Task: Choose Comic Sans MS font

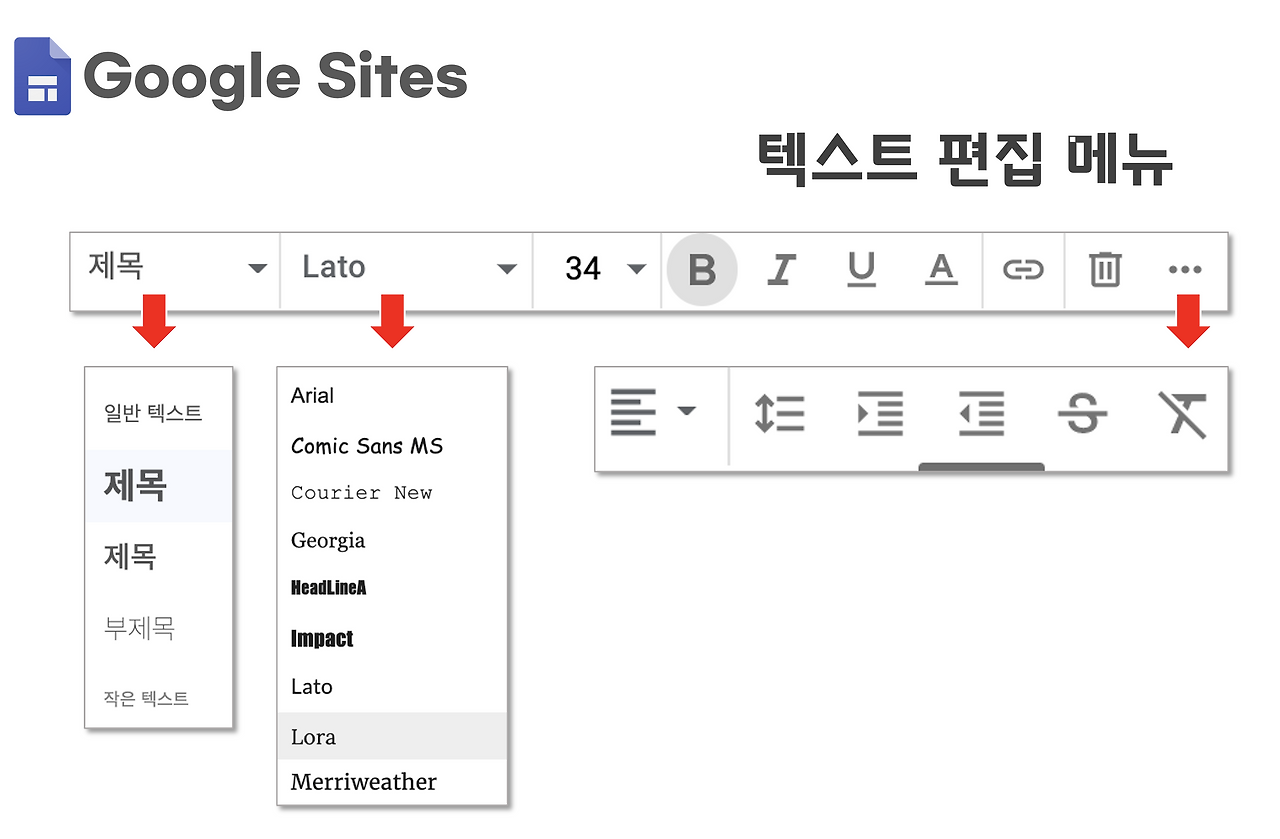Action: pyautogui.click(x=367, y=446)
